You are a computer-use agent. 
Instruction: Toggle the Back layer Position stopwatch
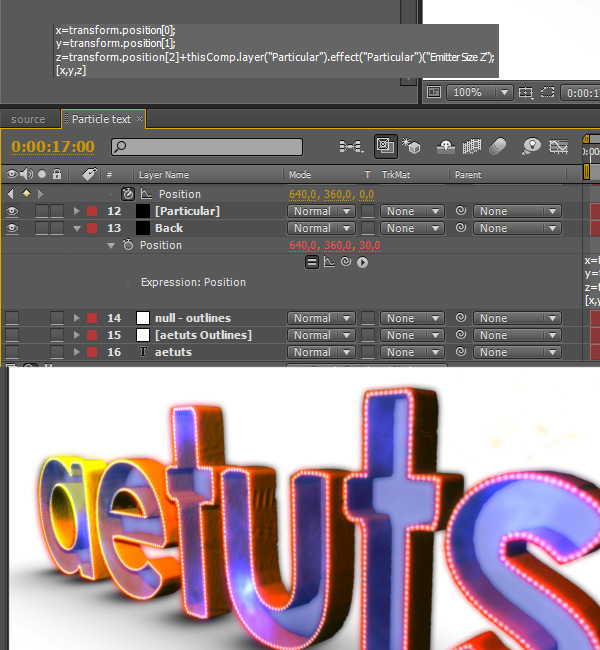pos(128,245)
